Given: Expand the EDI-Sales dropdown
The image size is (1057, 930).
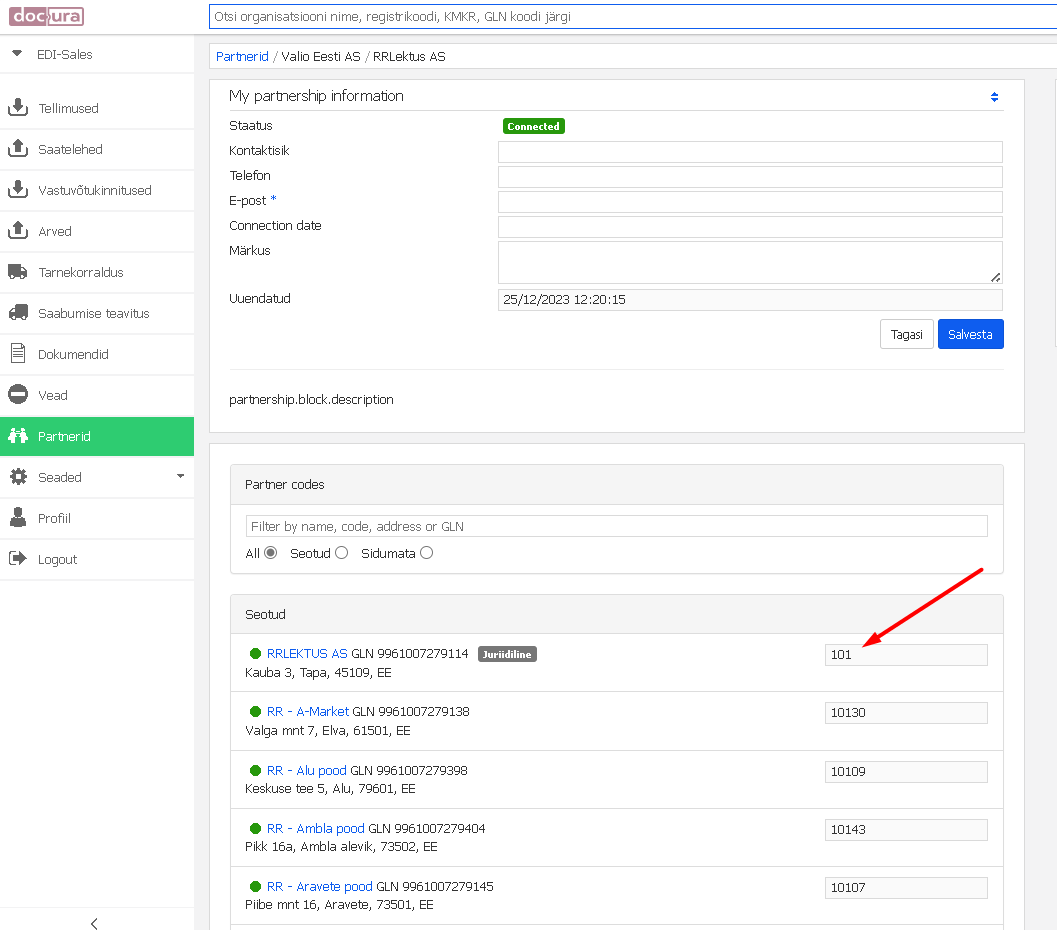Looking at the screenshot, I should (x=18, y=53).
